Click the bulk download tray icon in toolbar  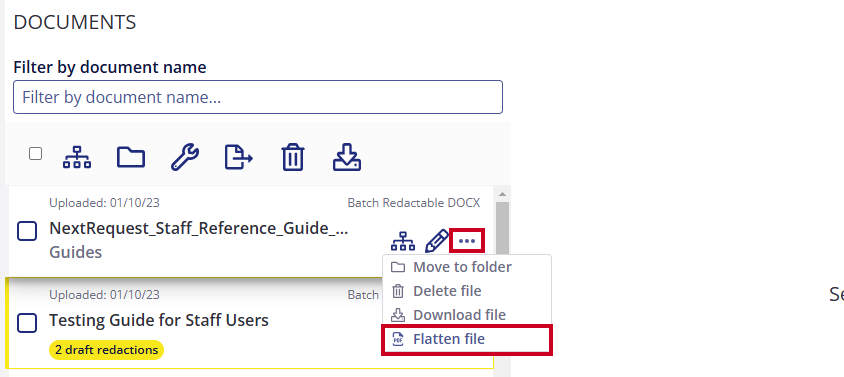point(347,157)
